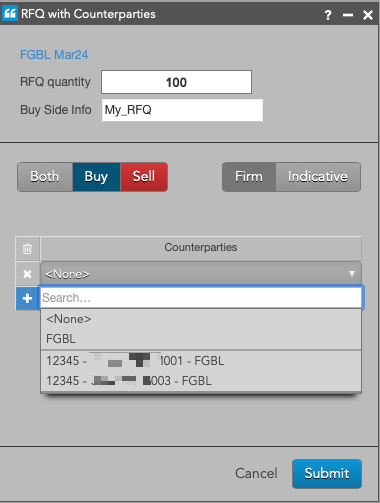
Task: Click the trash icon to delete counterparties
Action: point(27,248)
